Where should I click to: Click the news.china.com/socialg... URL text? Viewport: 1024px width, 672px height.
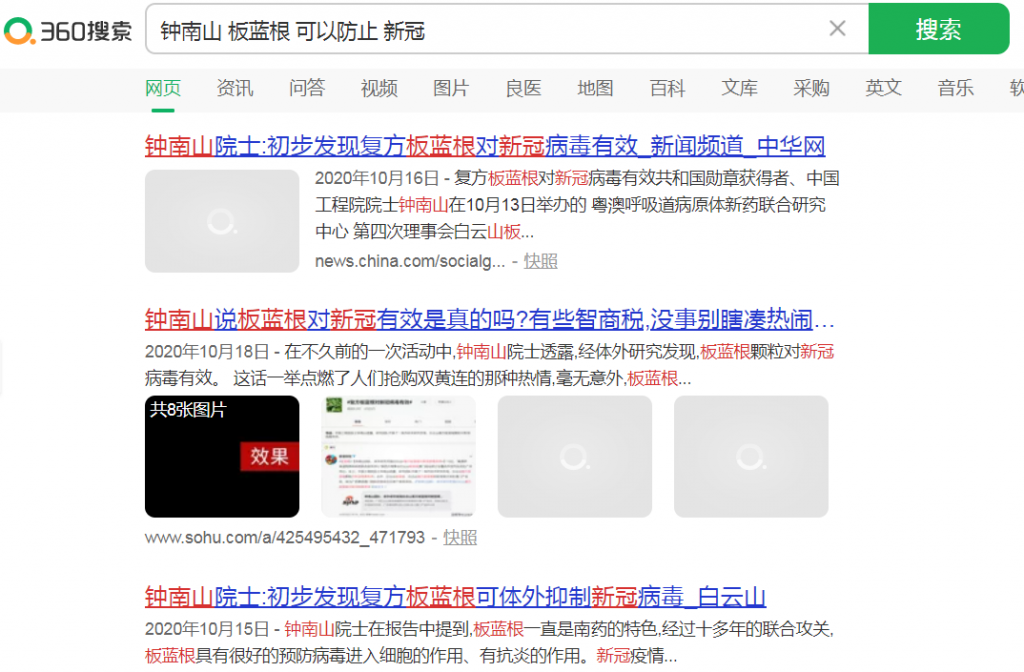point(409,261)
